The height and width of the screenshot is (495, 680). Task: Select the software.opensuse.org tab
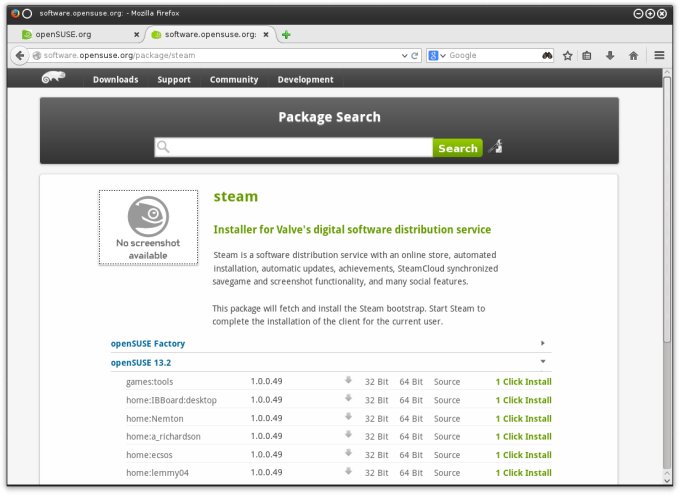[x=211, y=34]
